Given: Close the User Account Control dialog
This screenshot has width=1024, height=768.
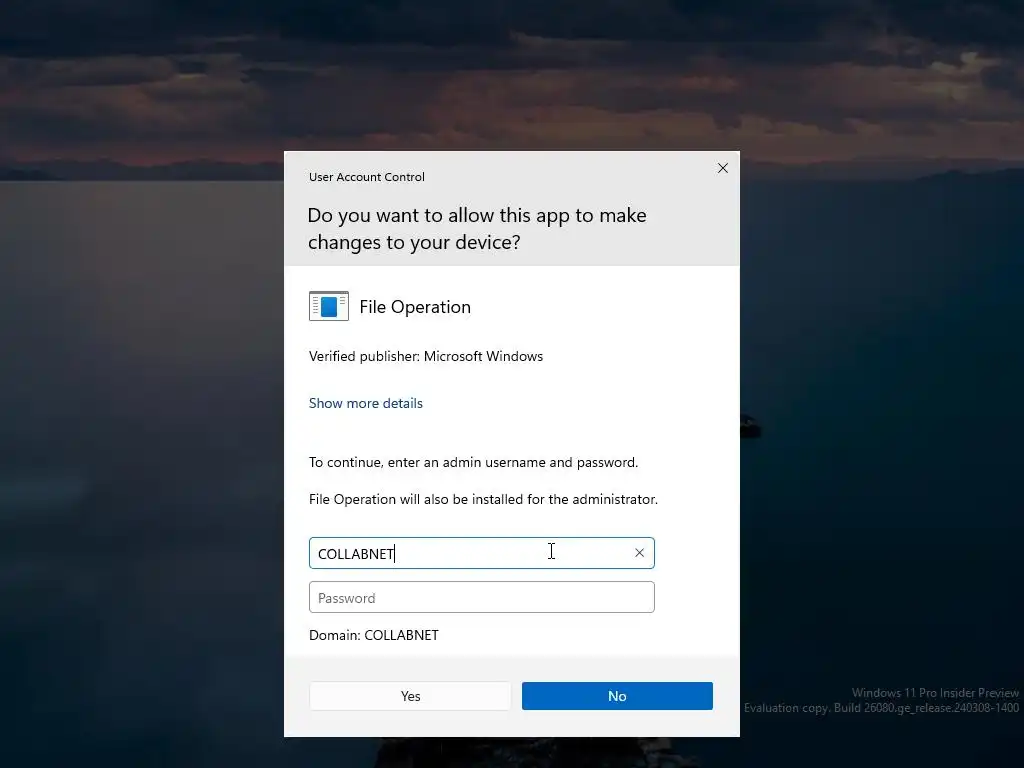Looking at the screenshot, I should (x=722, y=168).
